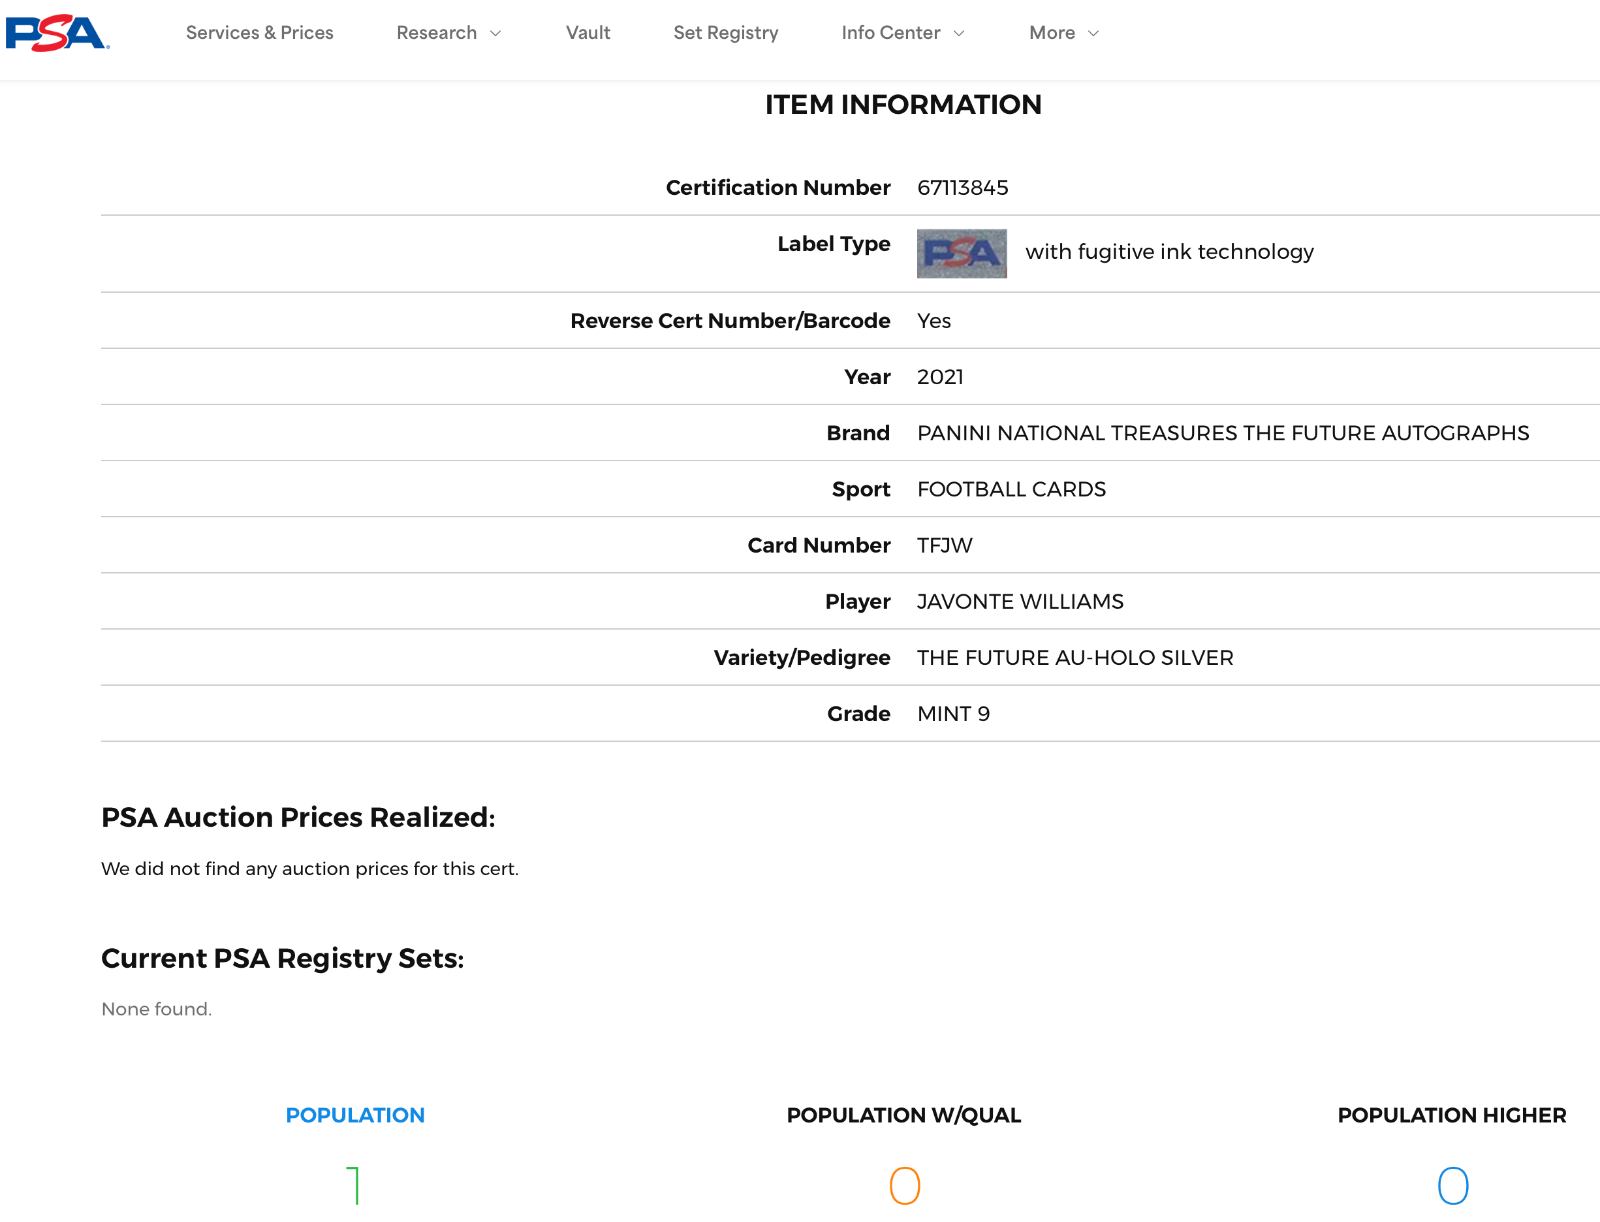
Task: Click certification number 67113845
Action: (963, 188)
